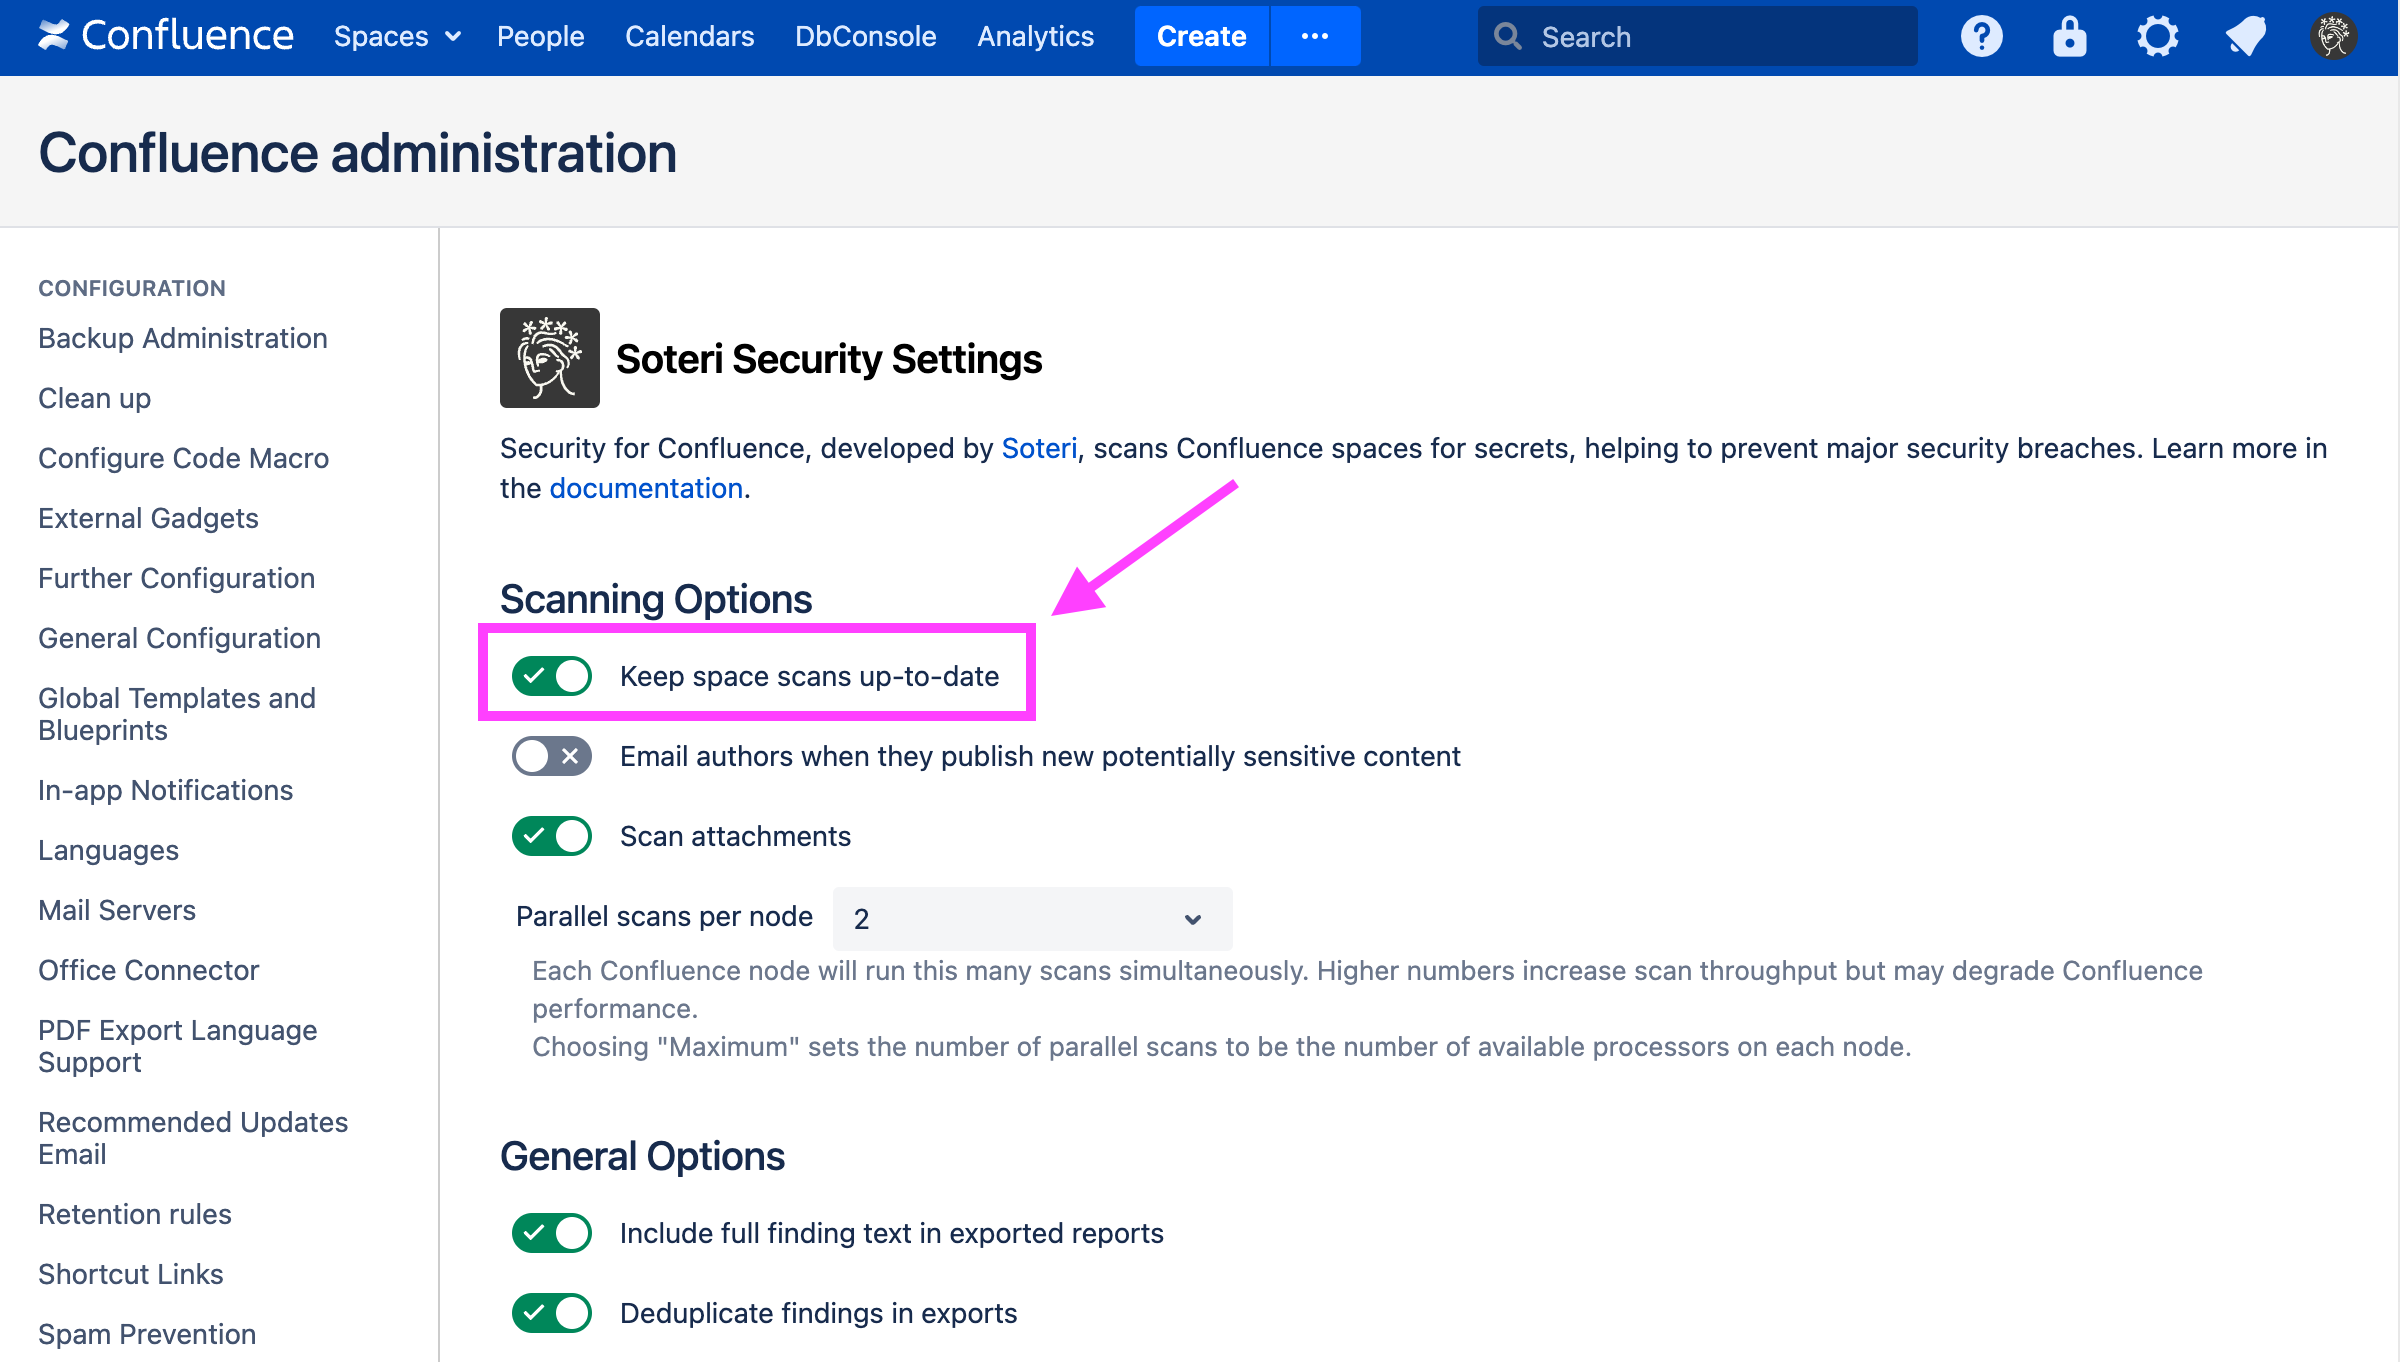
Task: Click the blue Create button
Action: click(1201, 37)
